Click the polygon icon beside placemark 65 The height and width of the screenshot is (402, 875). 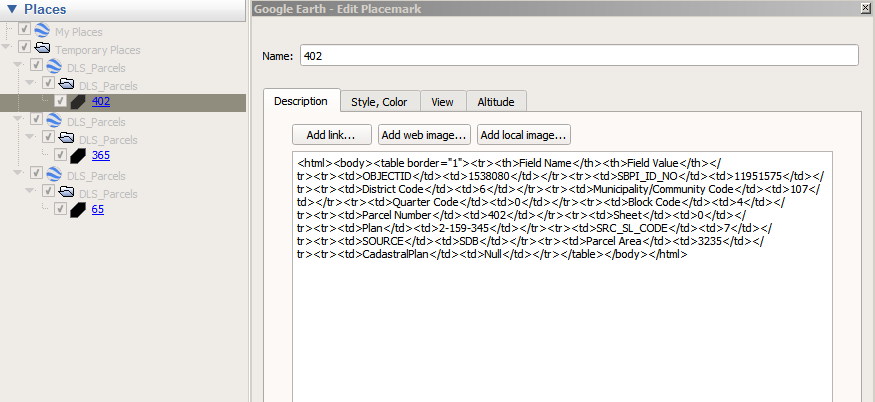78,209
